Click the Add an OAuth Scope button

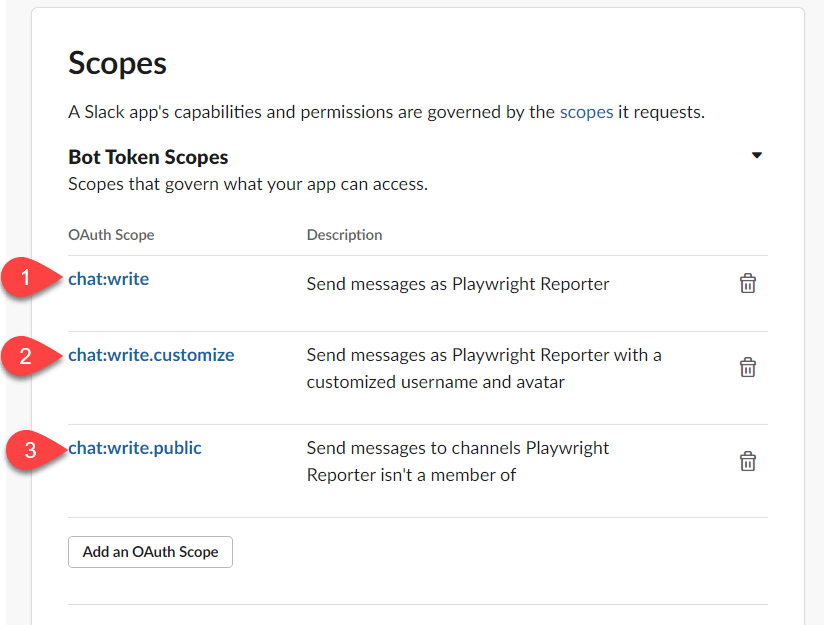click(x=150, y=552)
